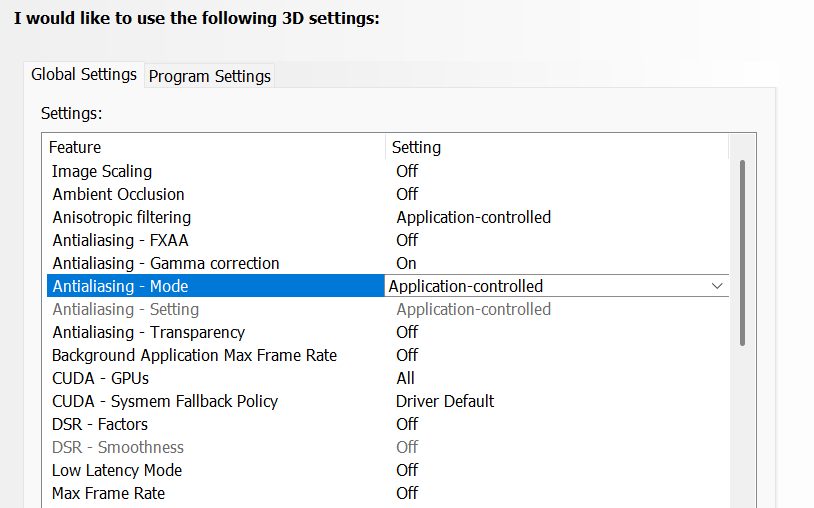Choose the Antialiasing - FXAA row
The height and width of the screenshot is (508, 814).
pos(120,240)
